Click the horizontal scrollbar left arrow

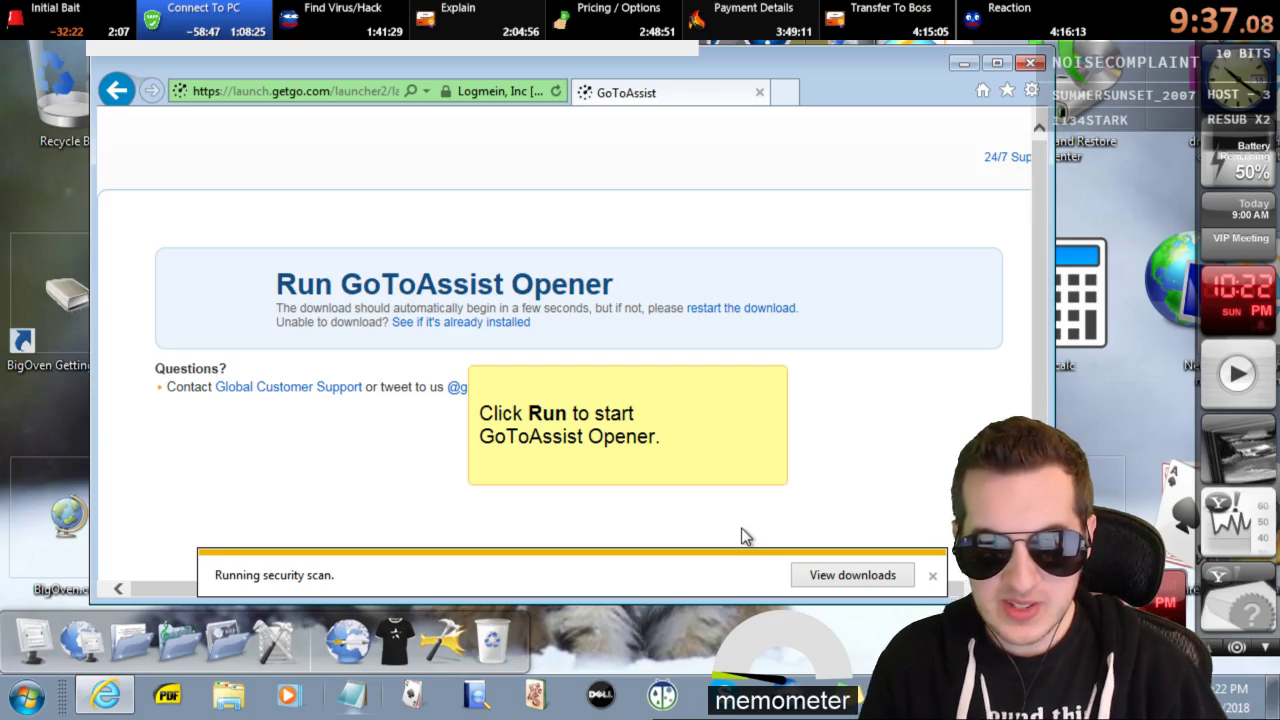click(x=118, y=588)
